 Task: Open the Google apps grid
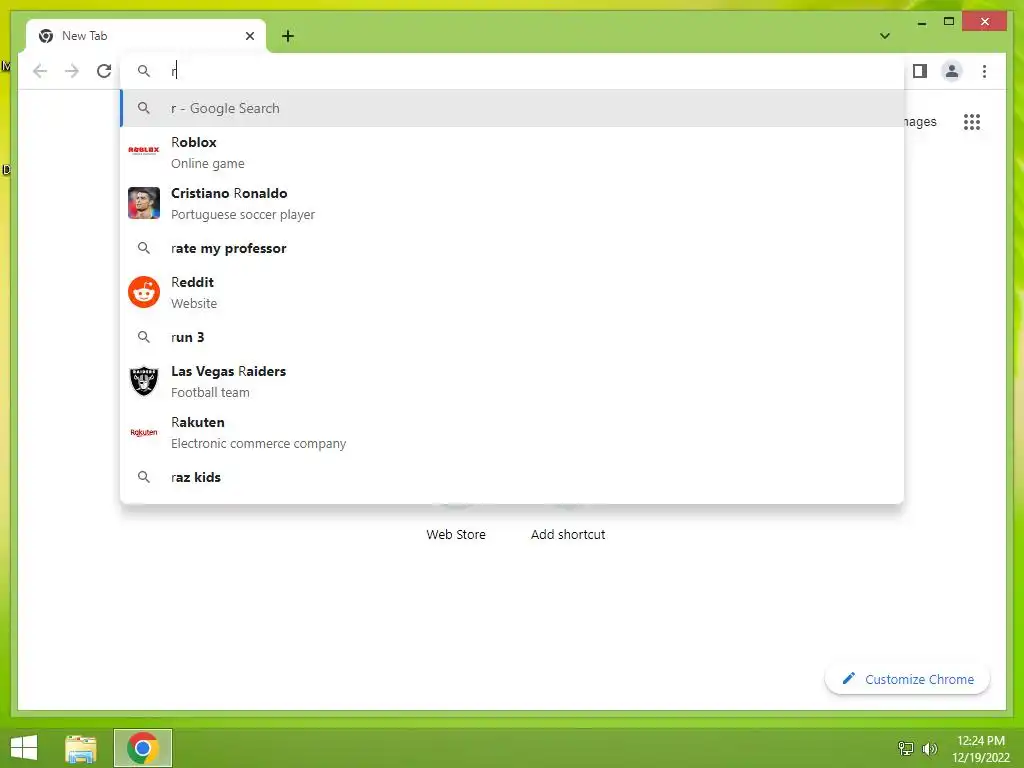point(972,121)
